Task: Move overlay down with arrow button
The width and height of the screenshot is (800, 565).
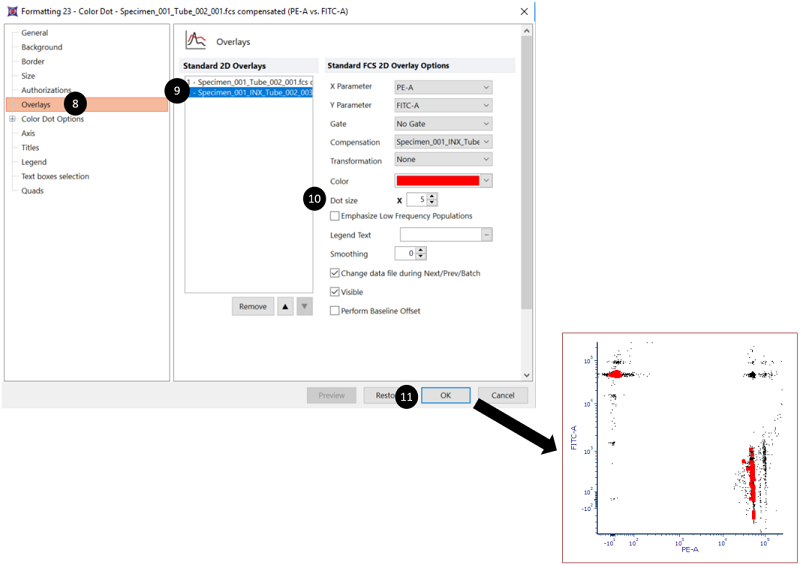Action: tap(305, 306)
